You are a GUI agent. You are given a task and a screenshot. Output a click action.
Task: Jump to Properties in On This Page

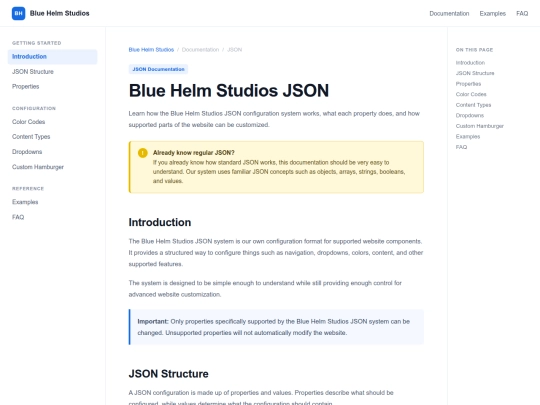coord(468,84)
